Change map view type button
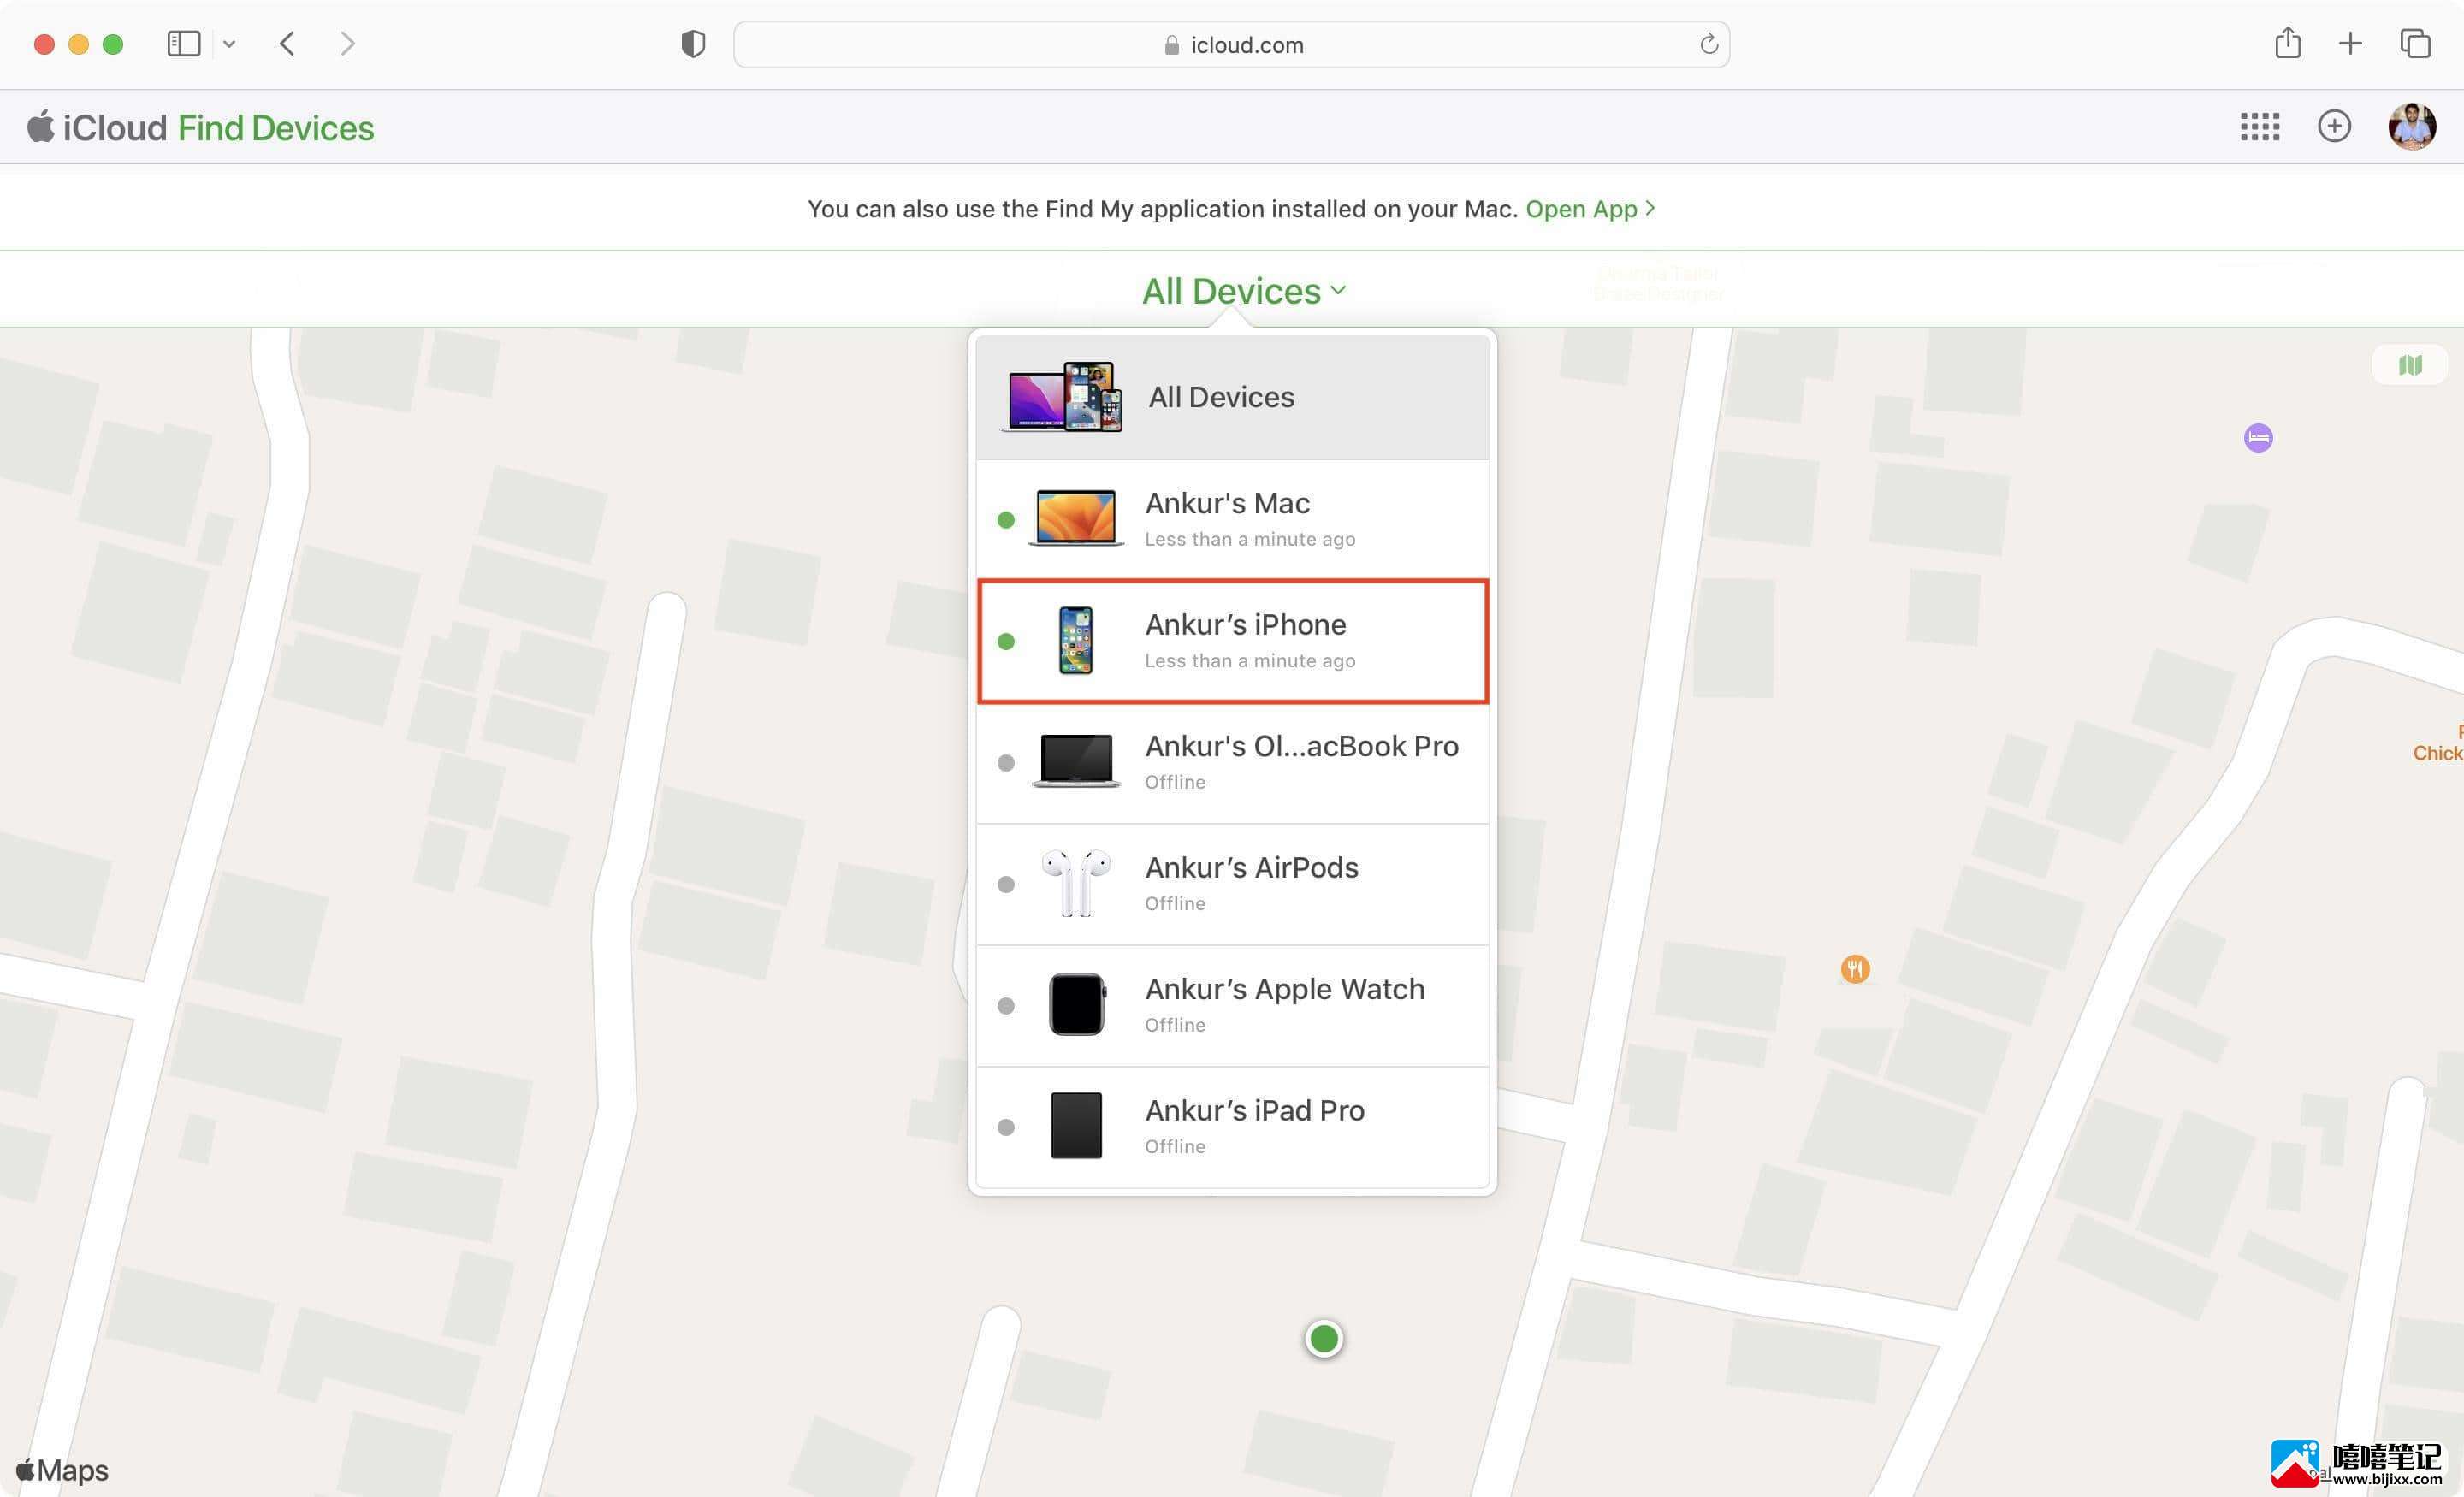Image resolution: width=2464 pixels, height=1497 pixels. 2409,365
